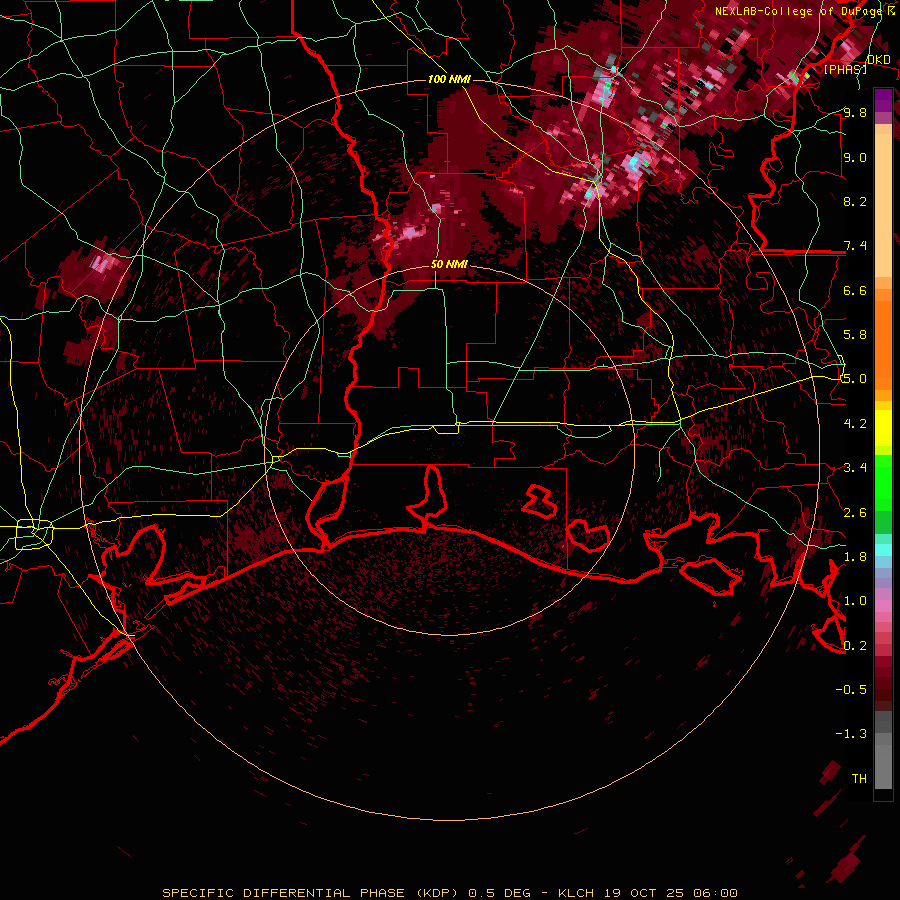This screenshot has height=900, width=900.
Task: Click the 6.6 value on the color scale
Action: (855, 290)
